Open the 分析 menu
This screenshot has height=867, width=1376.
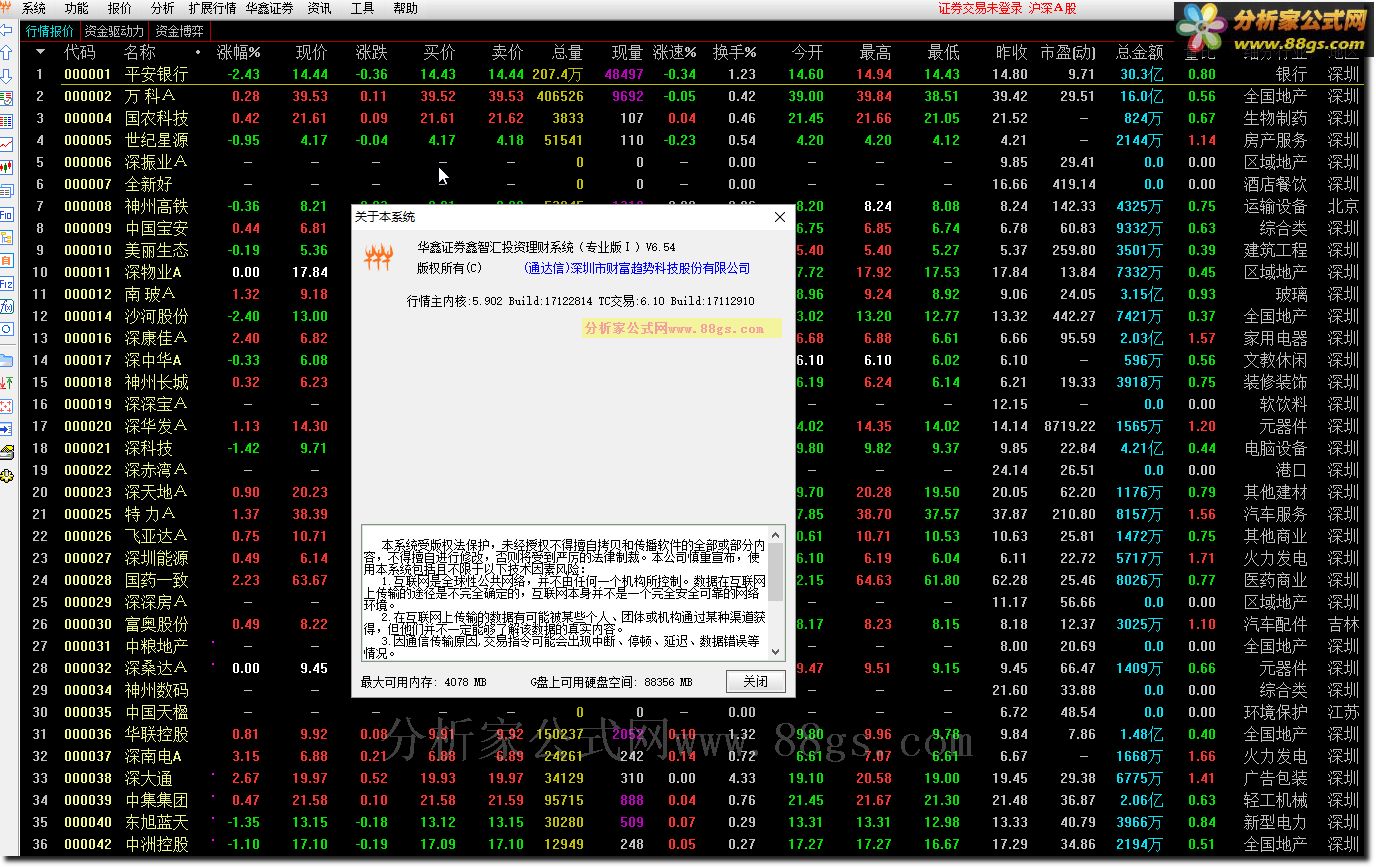coord(162,8)
